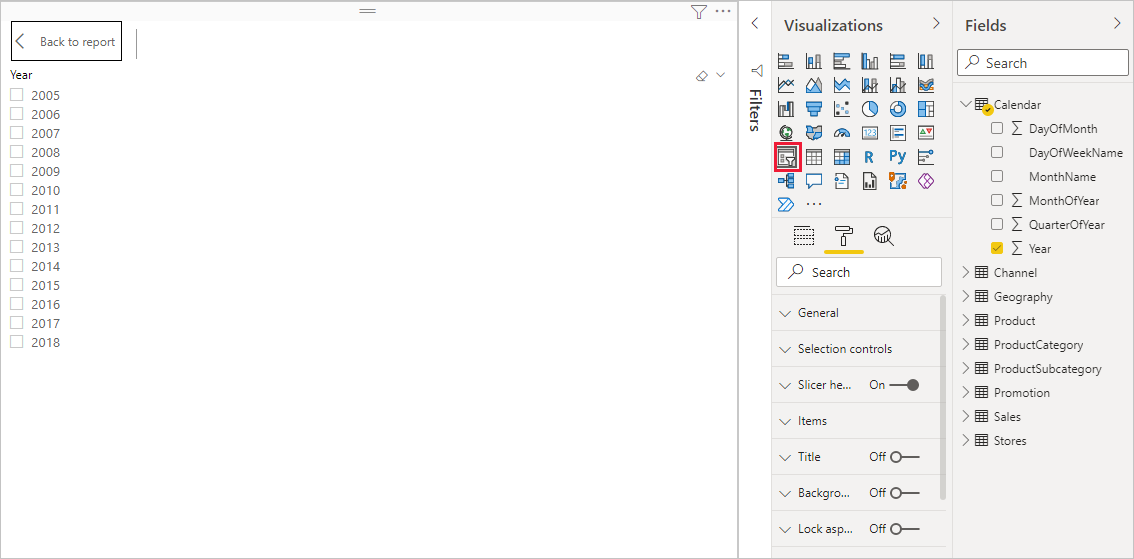Pick the Ribbon chart visualization
Image resolution: width=1134 pixels, height=559 pixels.
[926, 85]
